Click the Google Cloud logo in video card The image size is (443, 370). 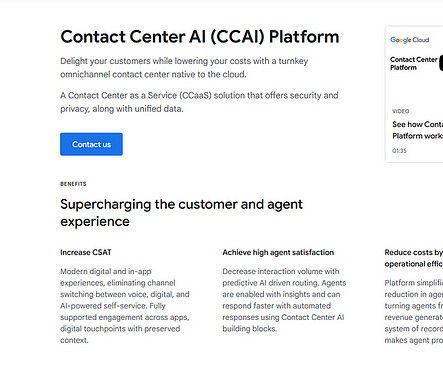coord(409,40)
